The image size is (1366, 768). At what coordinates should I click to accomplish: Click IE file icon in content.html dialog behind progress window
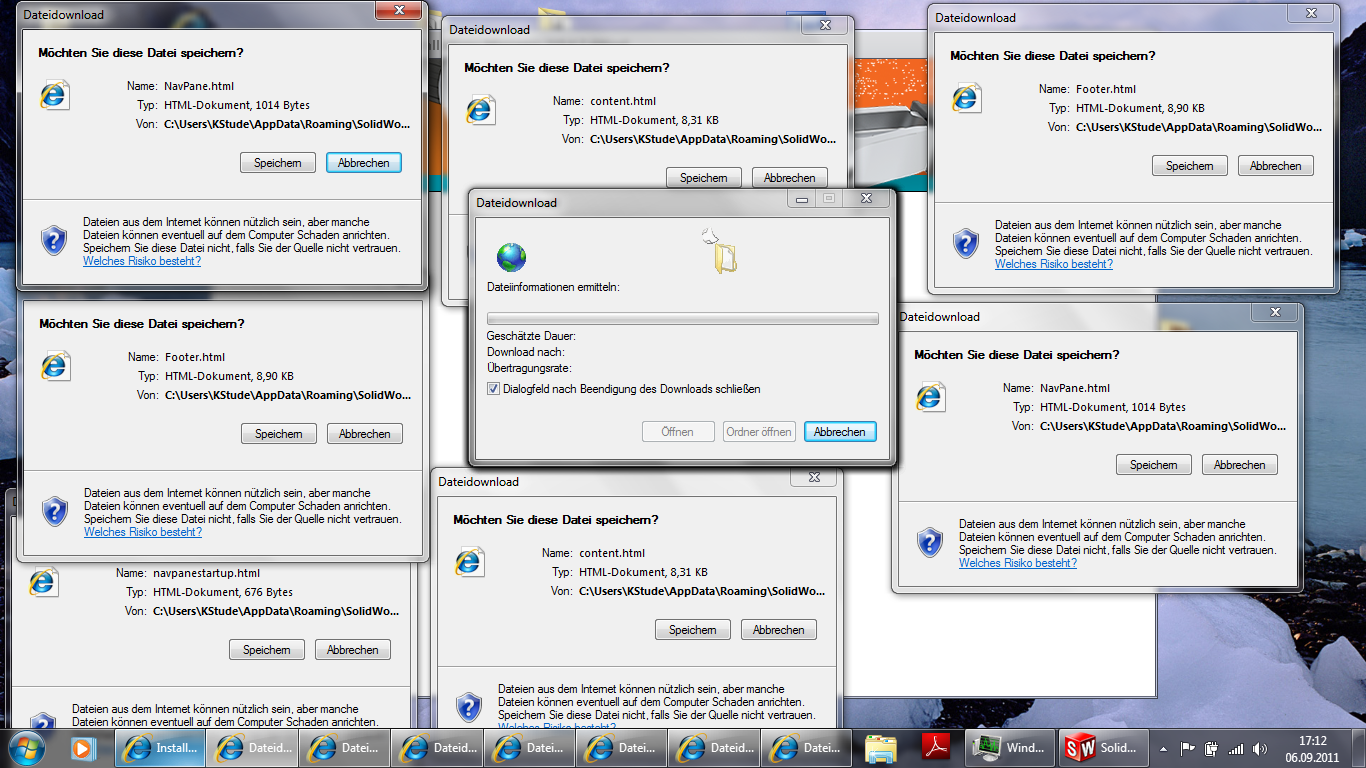pos(480,109)
